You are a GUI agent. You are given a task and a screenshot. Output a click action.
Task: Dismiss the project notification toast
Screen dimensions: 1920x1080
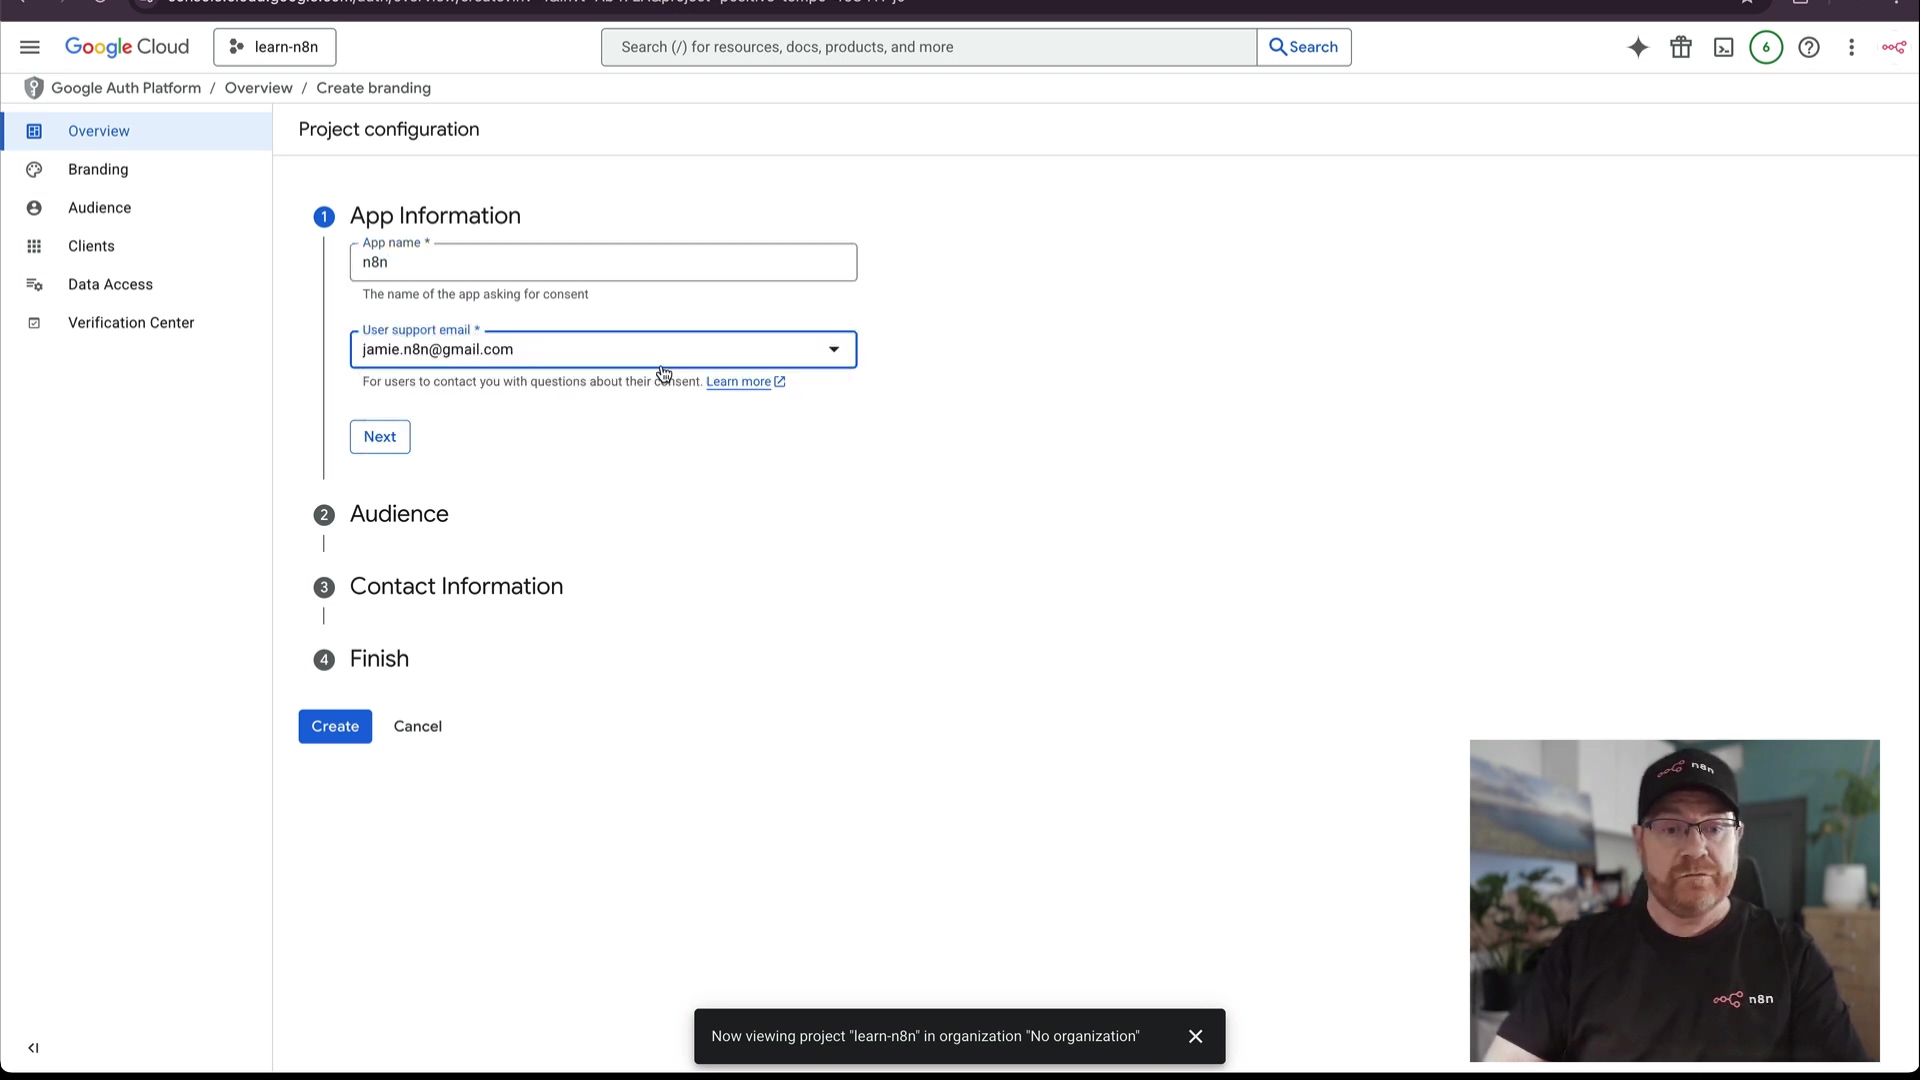[1195, 1036]
